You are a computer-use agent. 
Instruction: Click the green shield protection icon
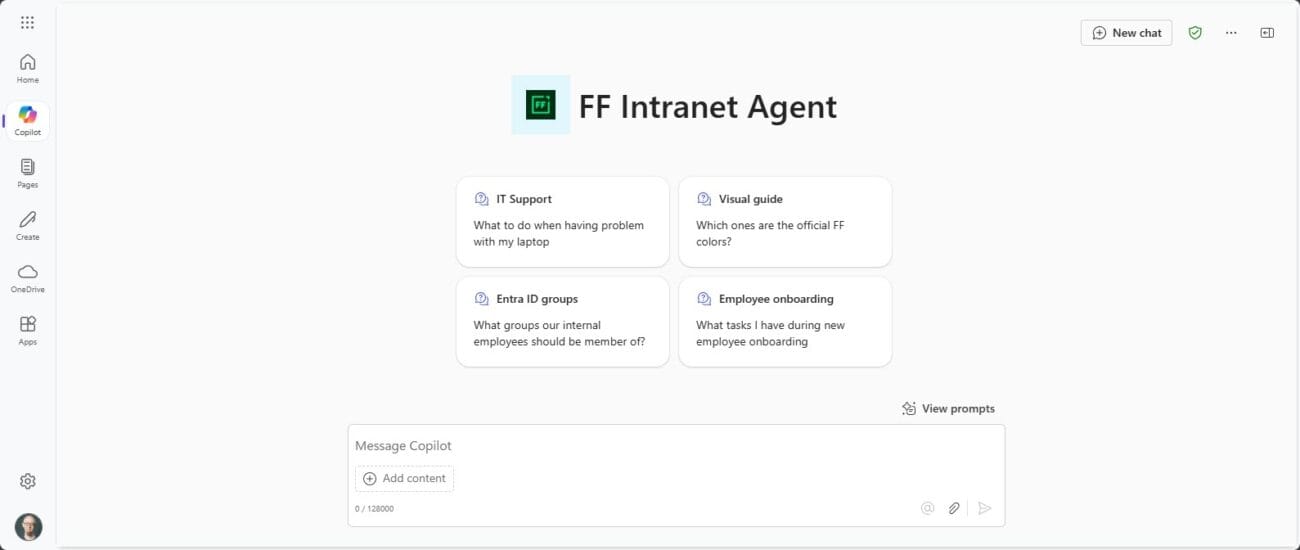1194,33
